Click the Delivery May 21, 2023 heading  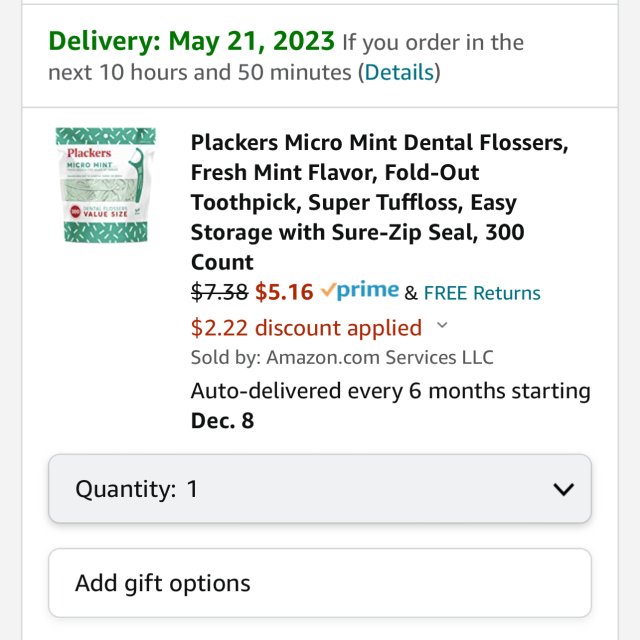pos(192,42)
